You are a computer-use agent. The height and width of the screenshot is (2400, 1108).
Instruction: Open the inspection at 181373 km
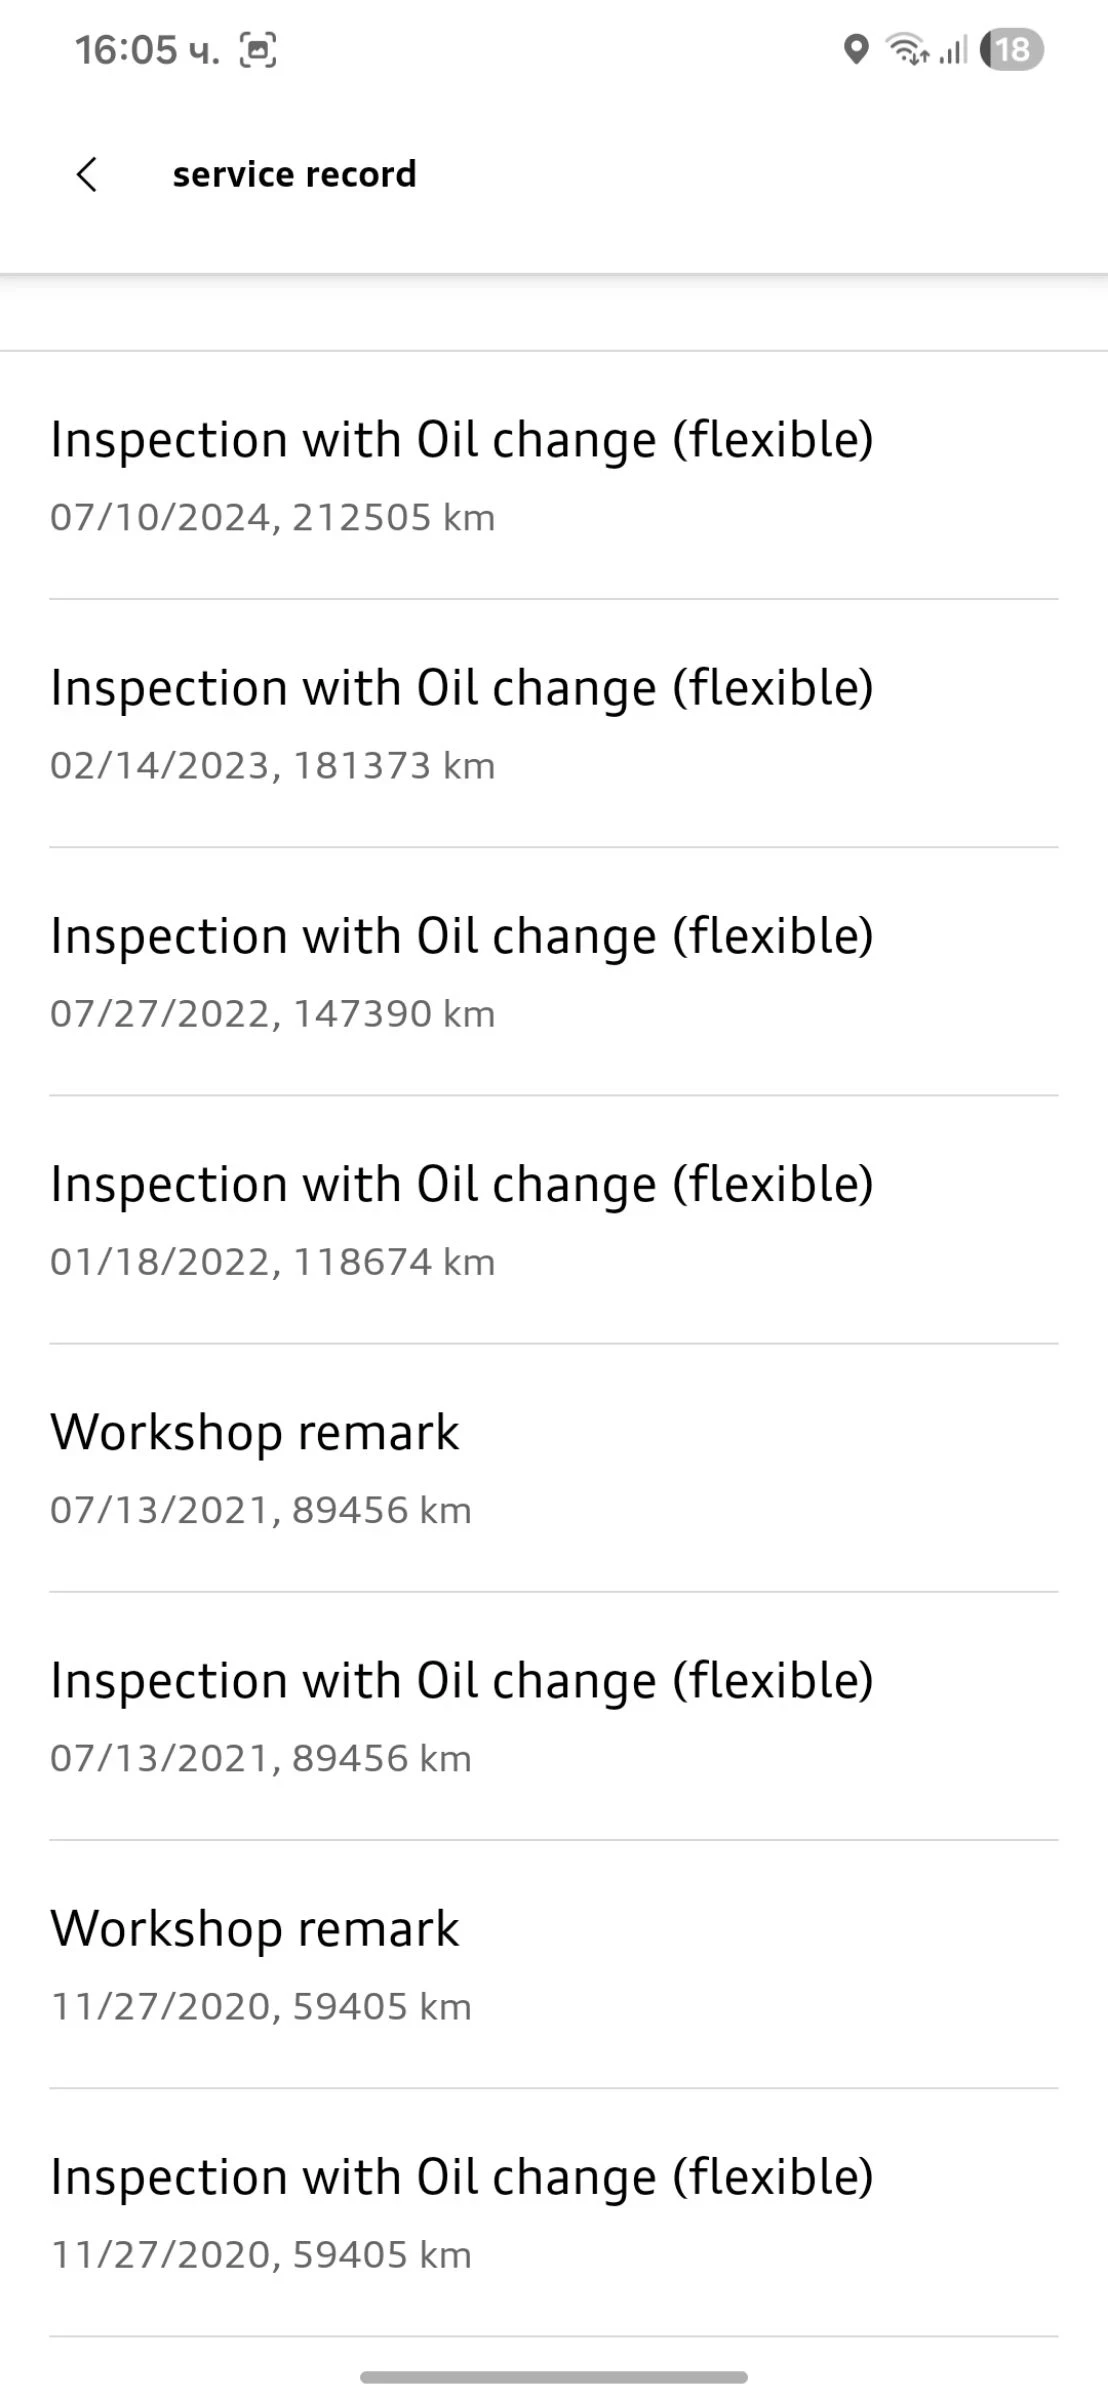point(461,722)
